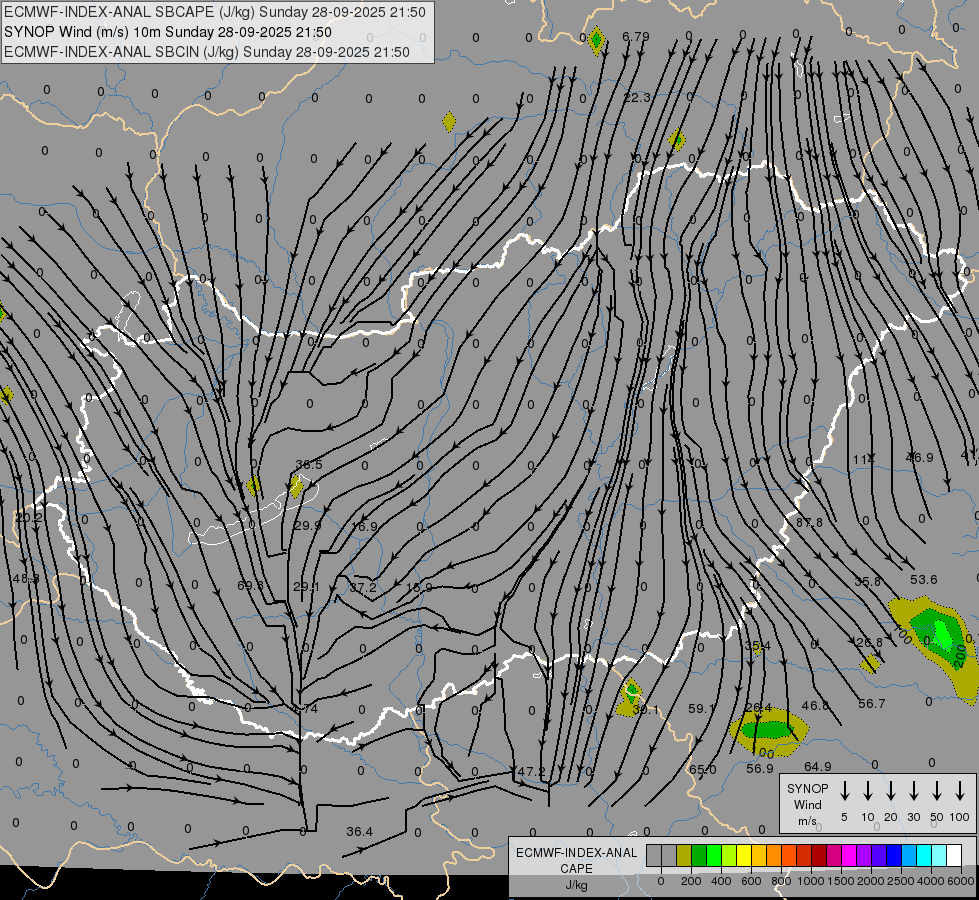Pick the olive swatch in the CAPE scale
This screenshot has height=900, width=979.
(684, 856)
